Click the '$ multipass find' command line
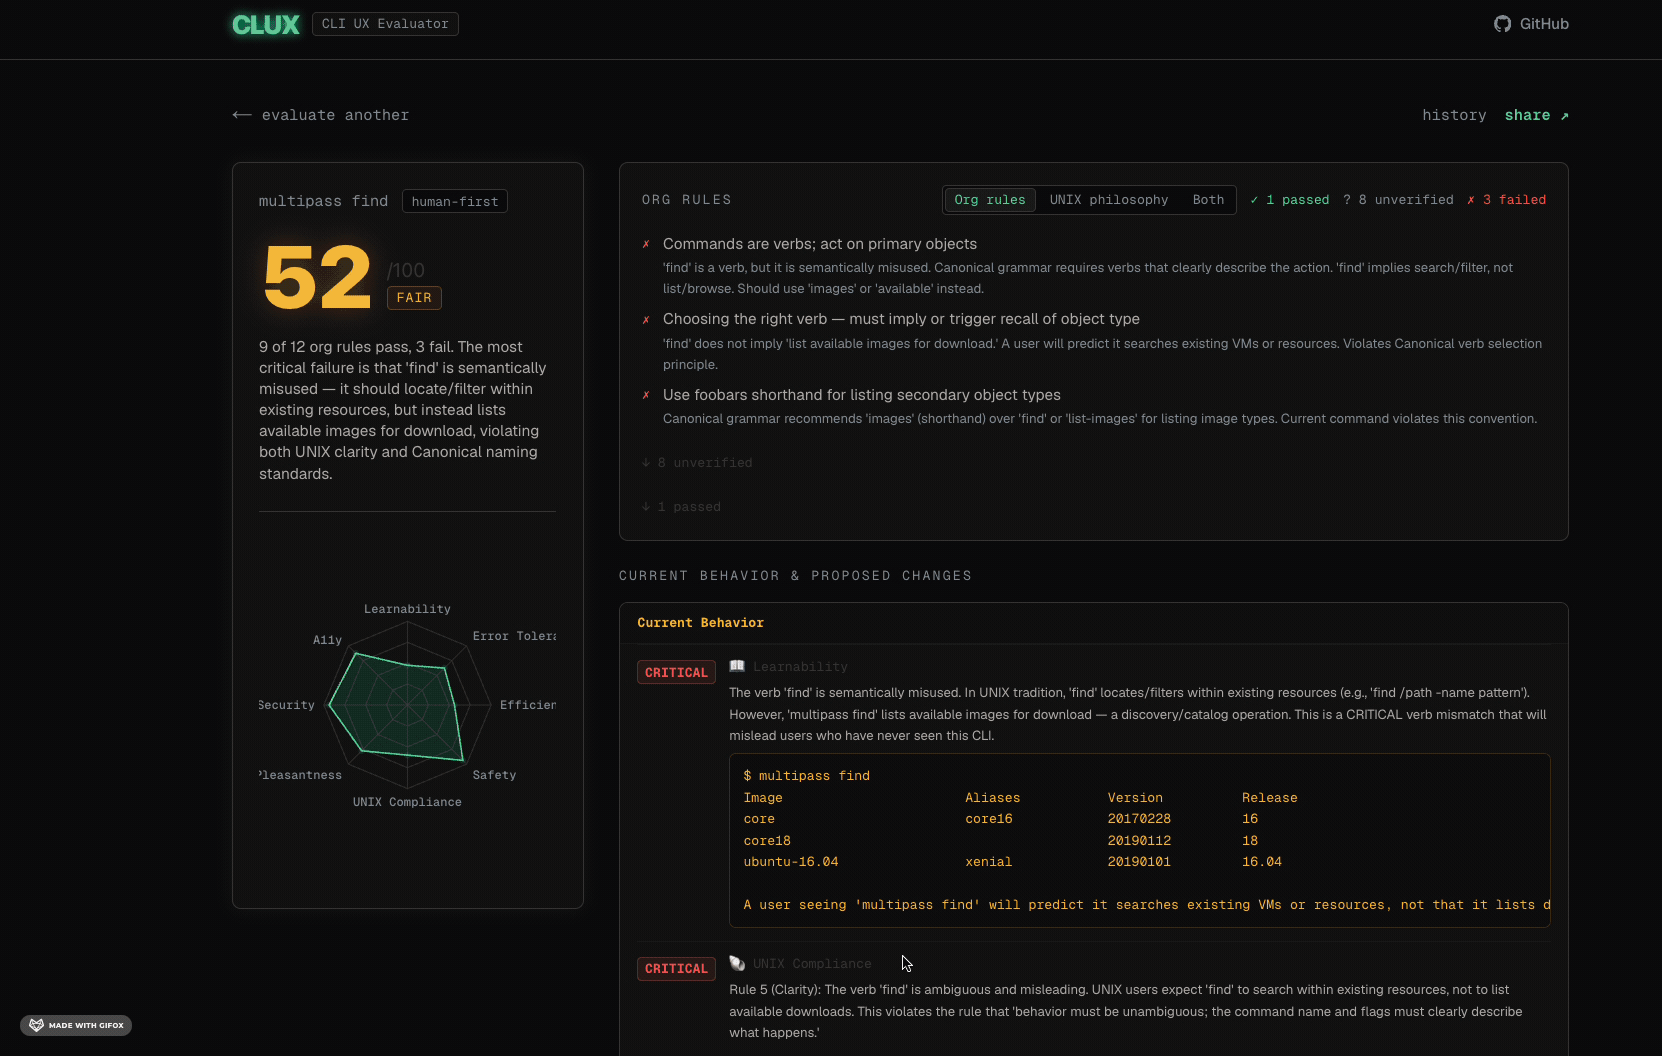 point(807,776)
